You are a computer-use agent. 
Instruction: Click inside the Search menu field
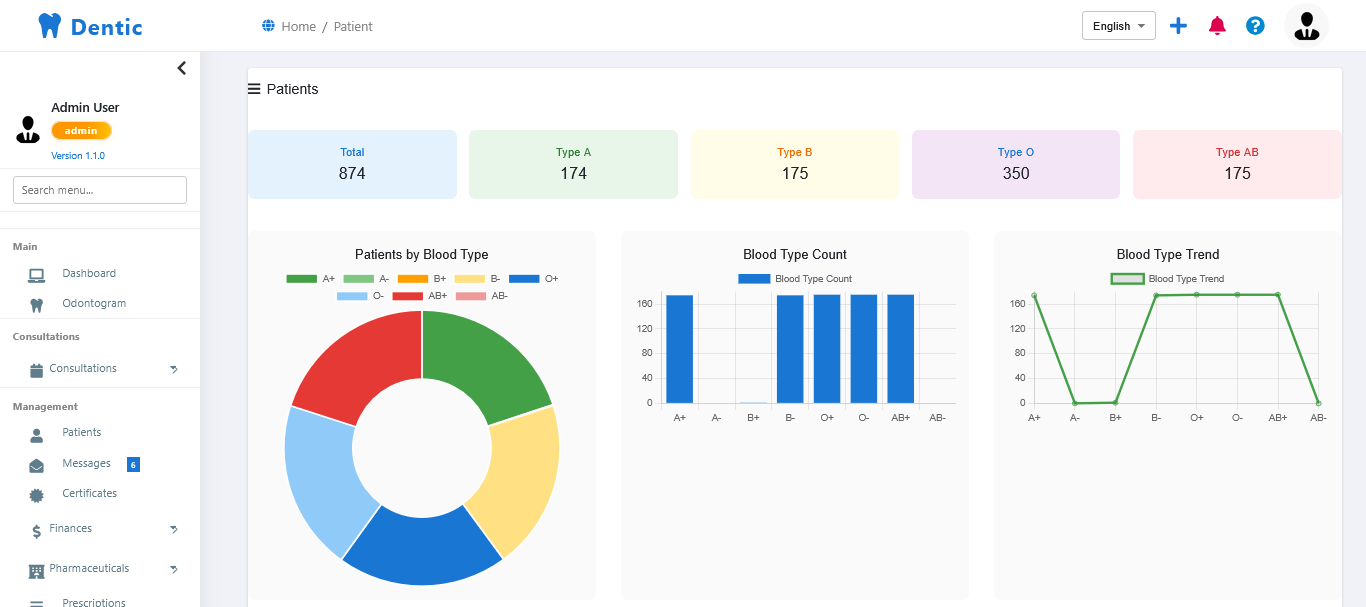click(99, 189)
